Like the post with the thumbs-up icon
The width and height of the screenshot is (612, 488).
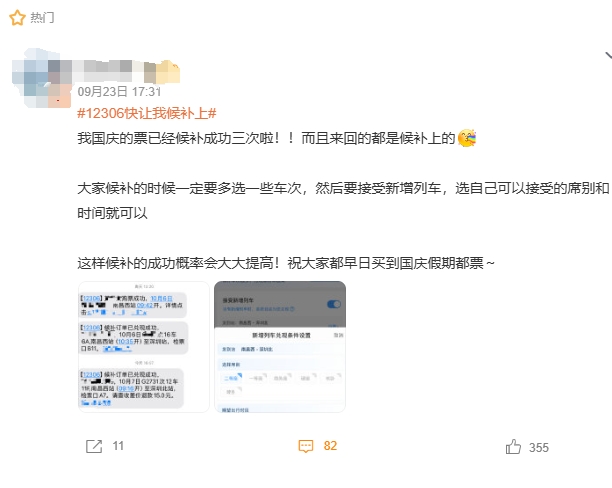(513, 447)
